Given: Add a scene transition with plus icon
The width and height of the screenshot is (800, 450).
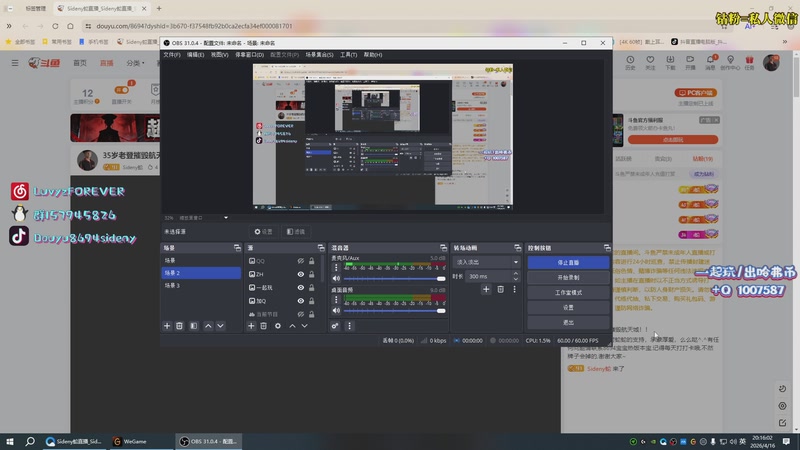Looking at the screenshot, I should click(x=486, y=289).
